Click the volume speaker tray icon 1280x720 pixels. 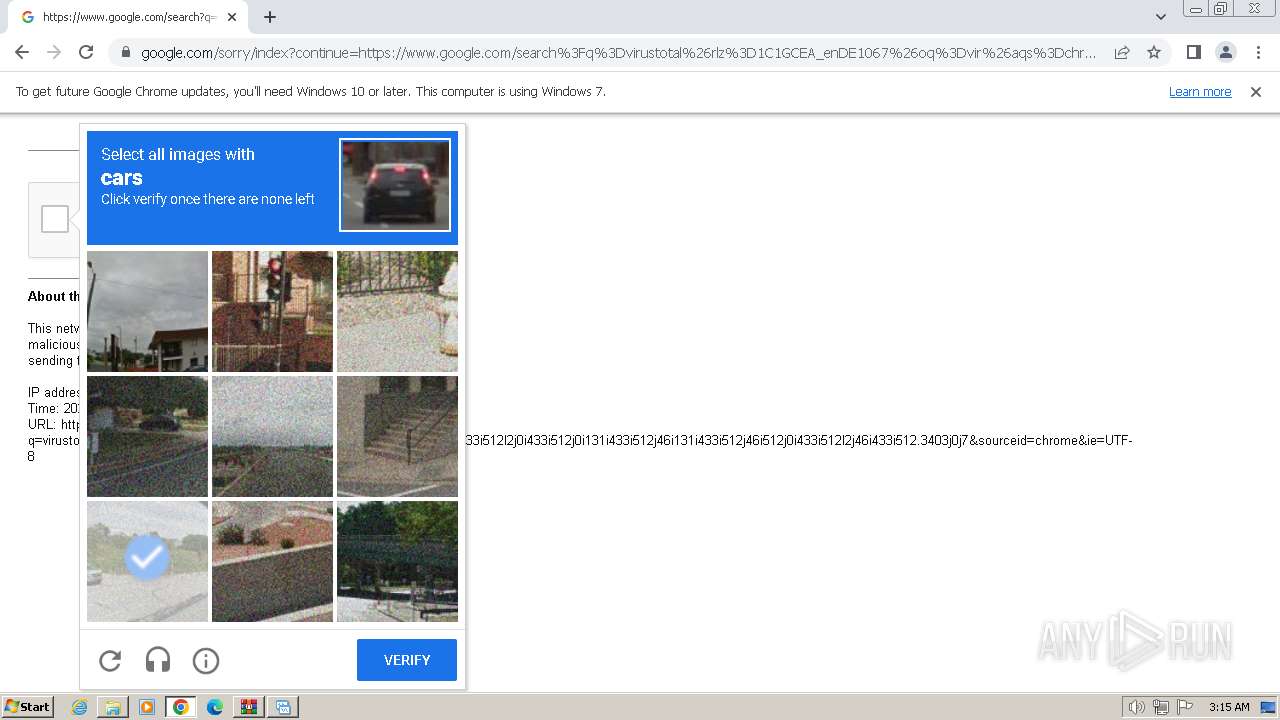1136,707
